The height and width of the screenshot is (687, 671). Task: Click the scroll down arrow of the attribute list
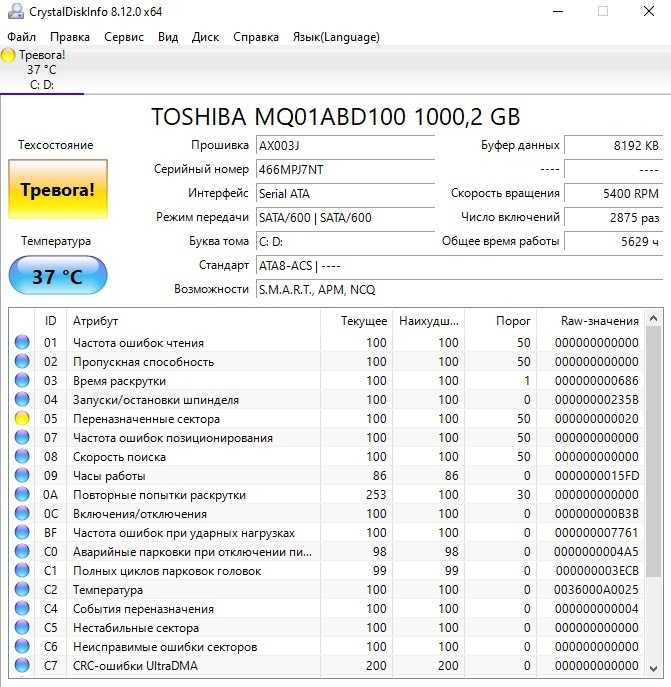point(653,669)
